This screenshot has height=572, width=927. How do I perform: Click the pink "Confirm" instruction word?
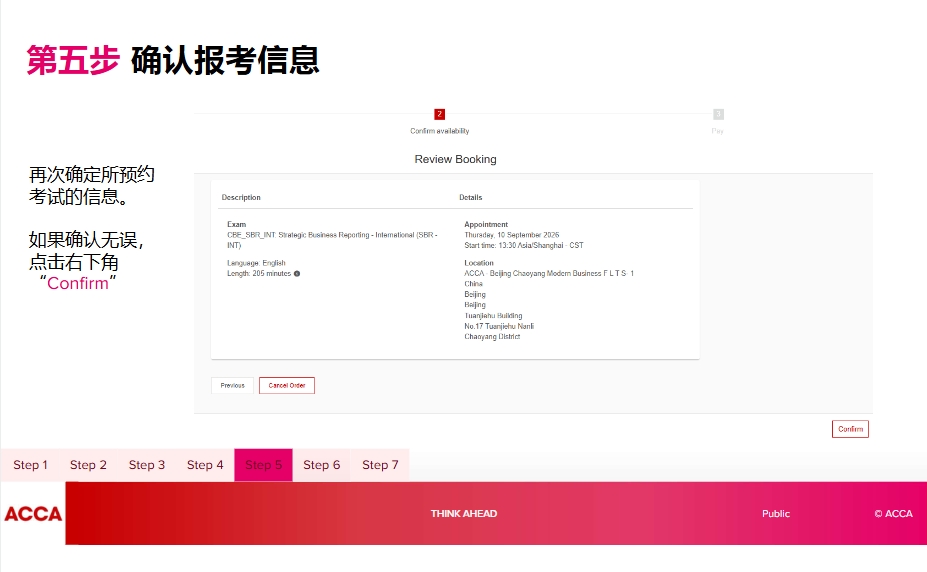78,283
